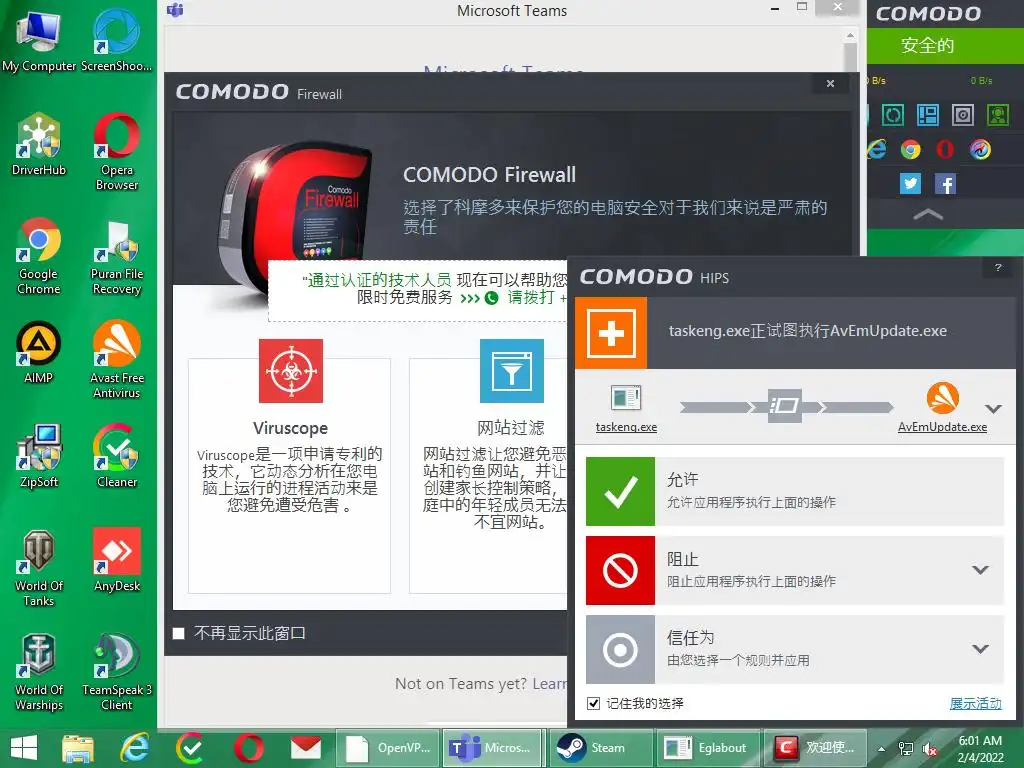Image resolution: width=1024 pixels, height=768 pixels.
Task: Open Opera from the taskbar
Action: pyautogui.click(x=249, y=748)
